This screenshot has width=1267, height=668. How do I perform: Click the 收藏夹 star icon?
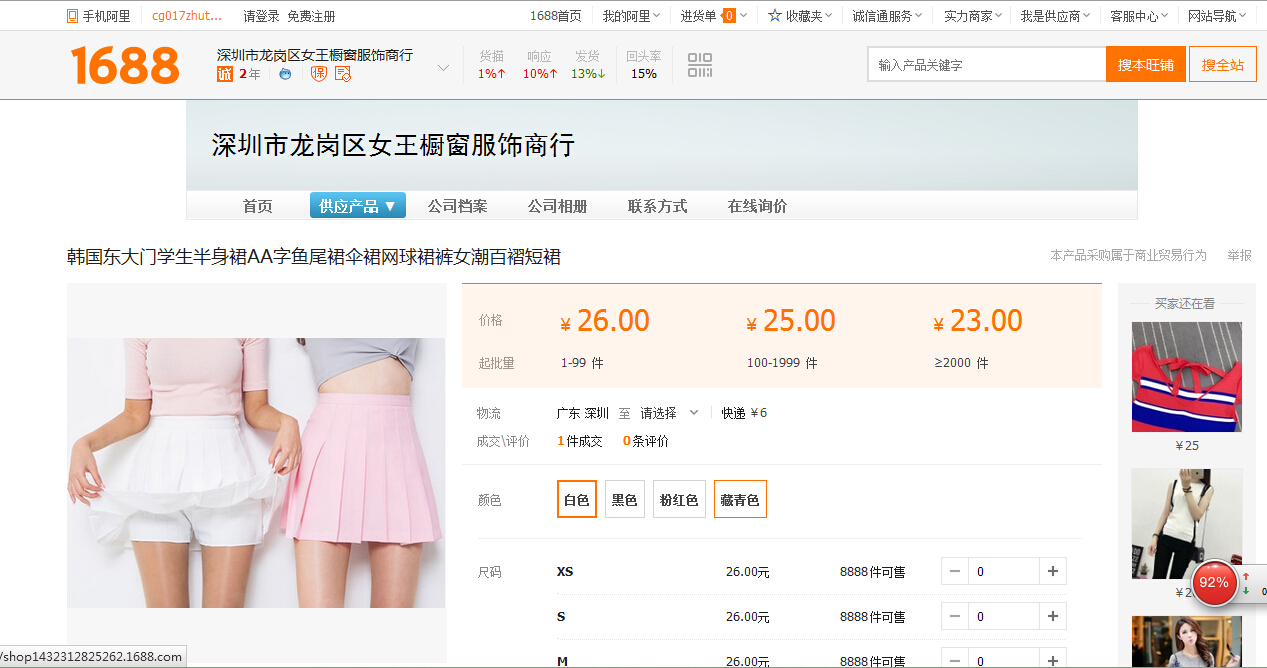(x=775, y=16)
